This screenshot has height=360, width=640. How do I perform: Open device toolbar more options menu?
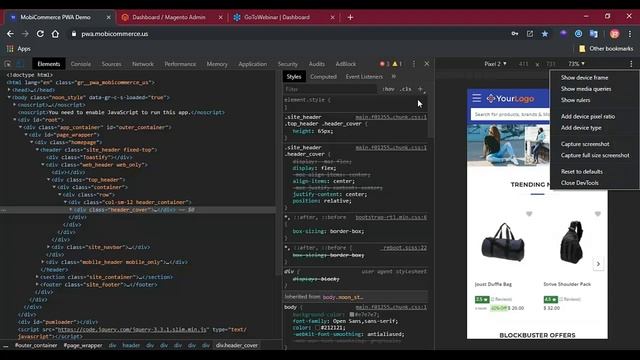click(x=631, y=64)
